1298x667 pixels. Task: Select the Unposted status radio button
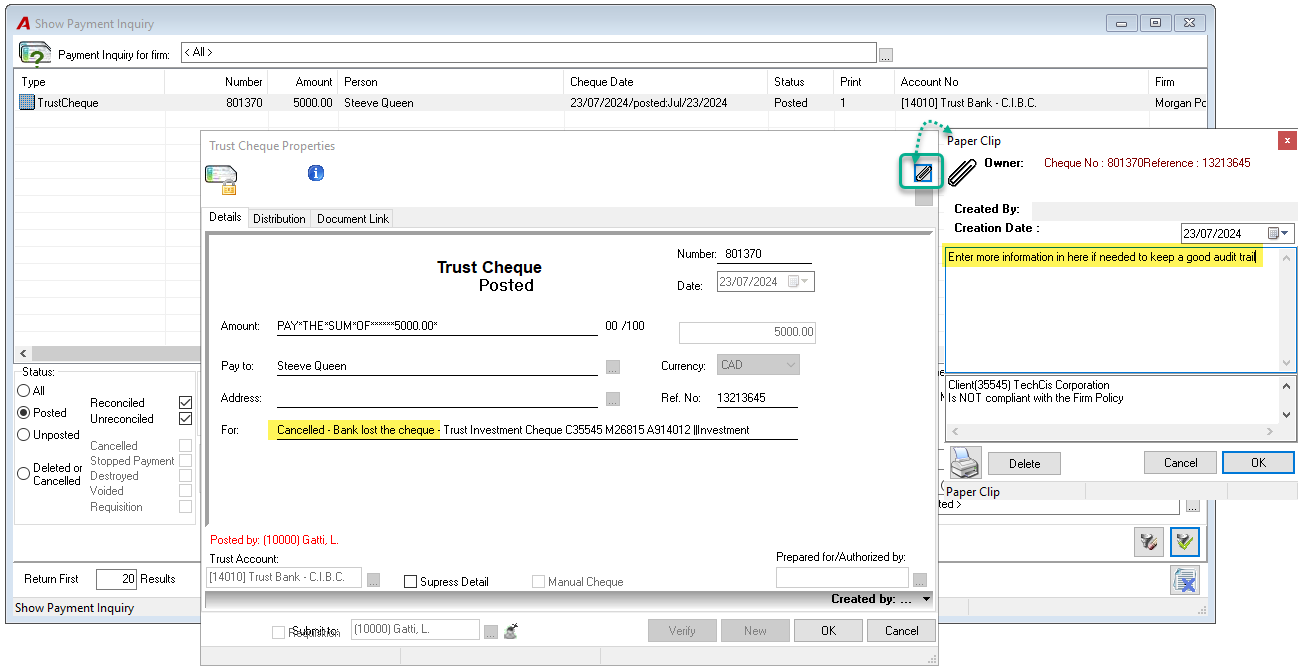[x=24, y=435]
